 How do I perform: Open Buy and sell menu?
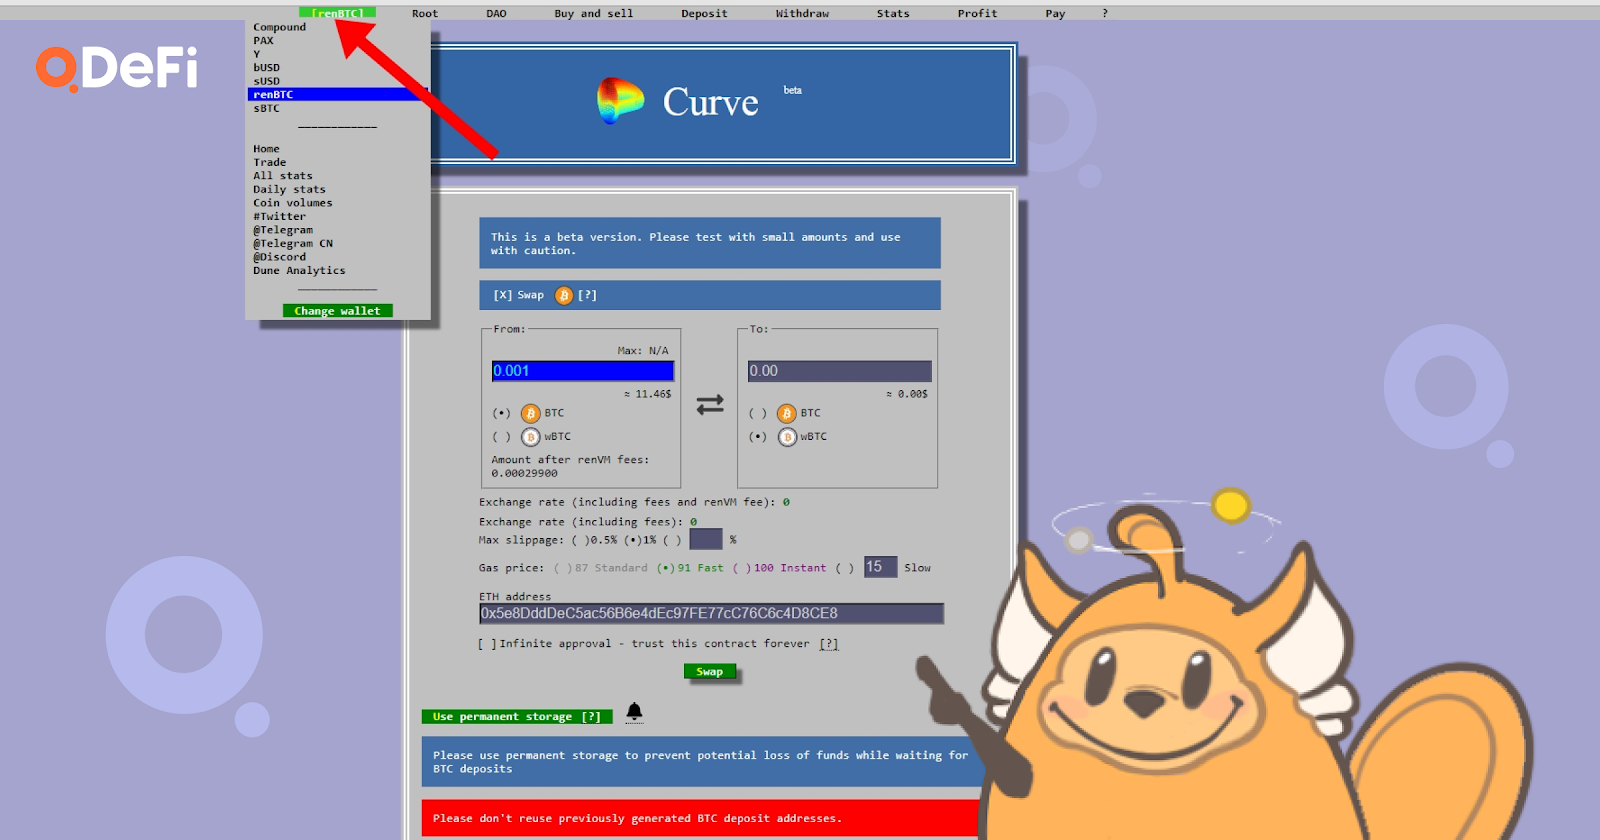tap(594, 13)
